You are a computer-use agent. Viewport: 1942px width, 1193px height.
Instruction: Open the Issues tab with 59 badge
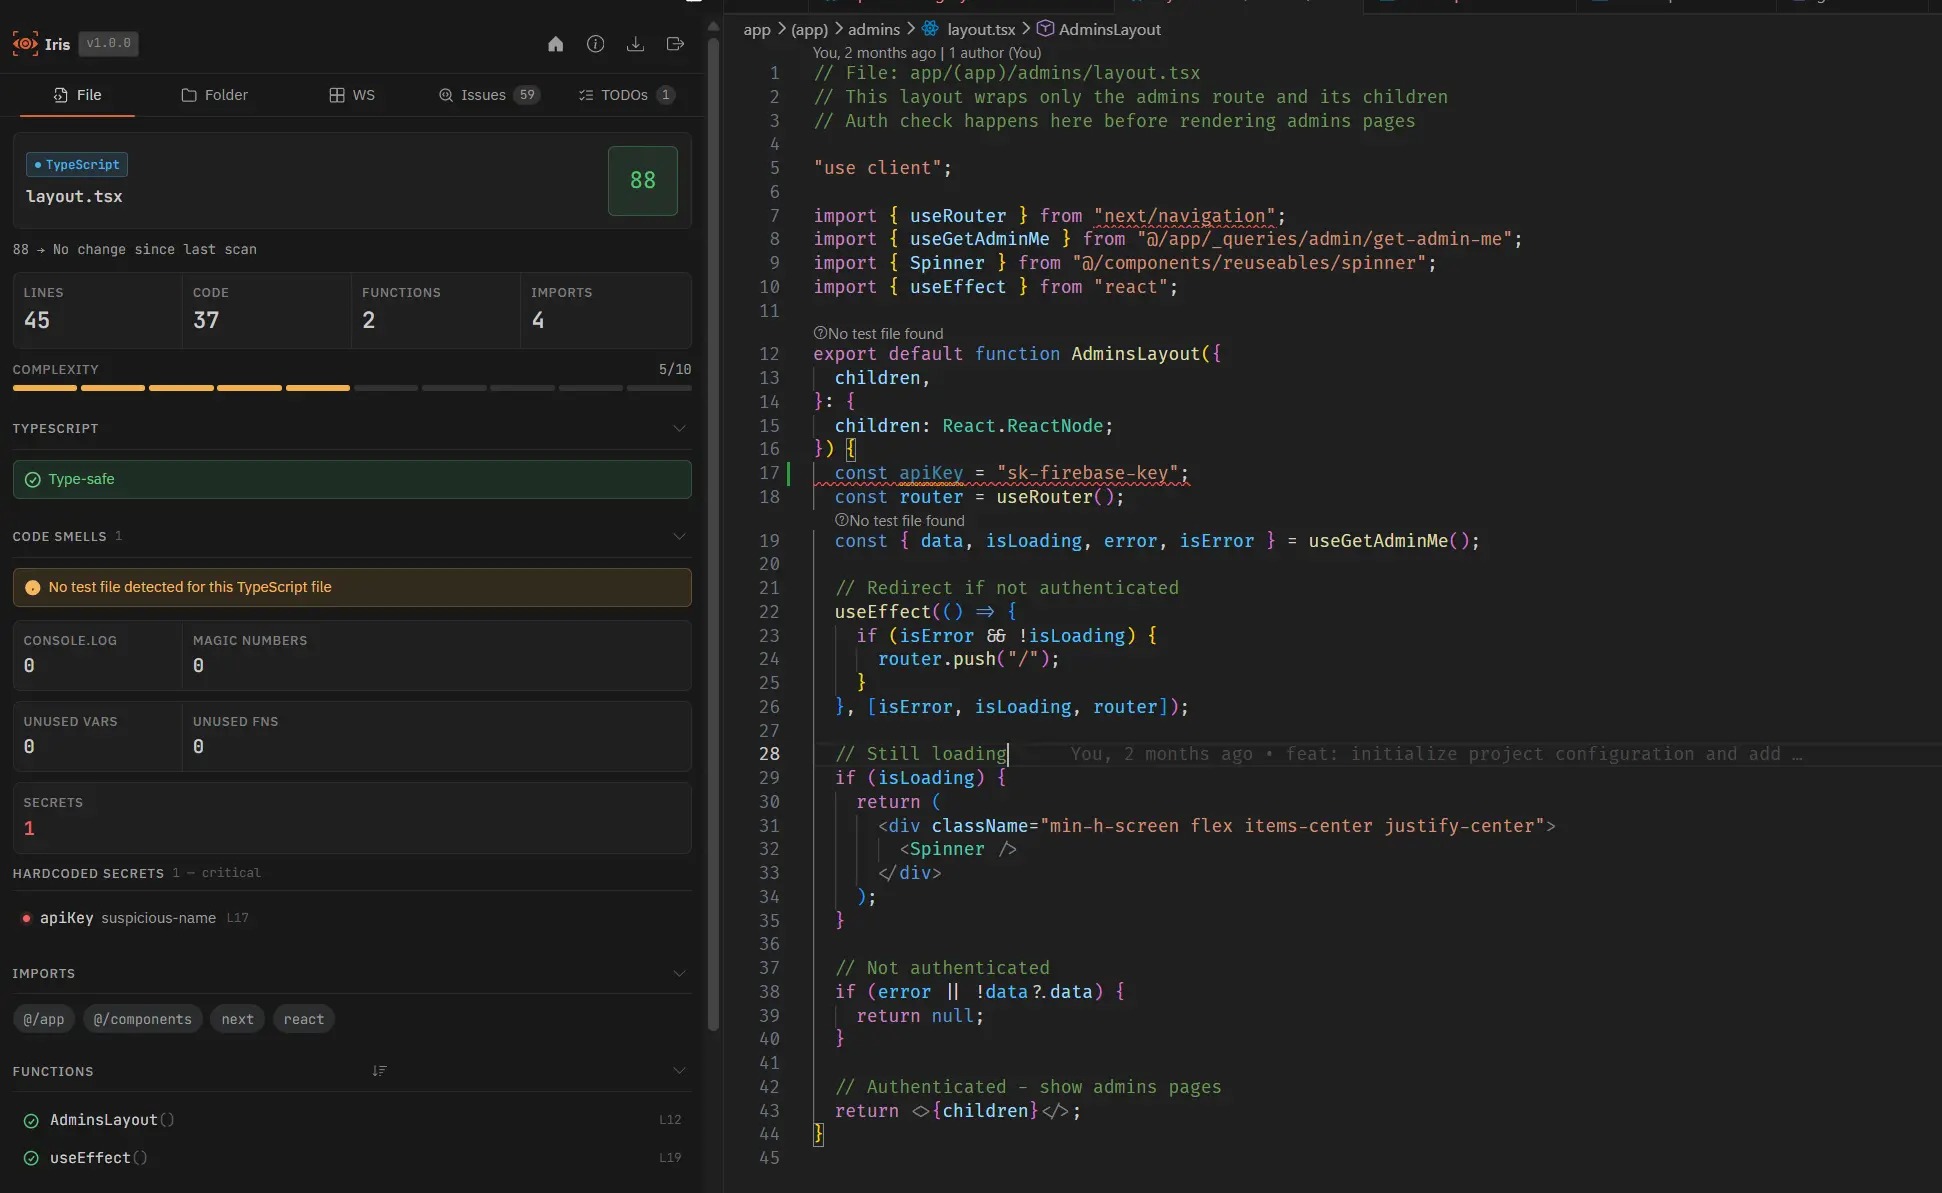tap(489, 95)
